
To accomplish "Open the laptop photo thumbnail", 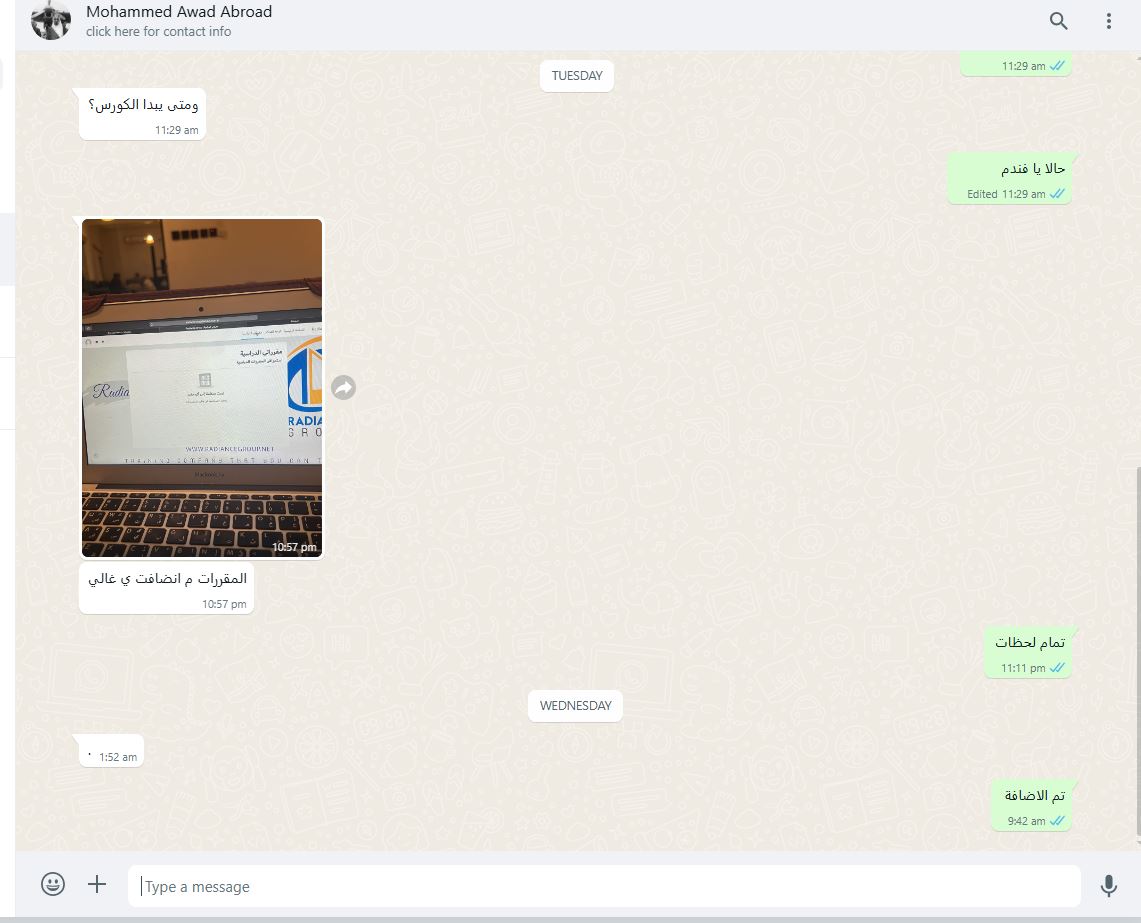I will pos(202,387).
